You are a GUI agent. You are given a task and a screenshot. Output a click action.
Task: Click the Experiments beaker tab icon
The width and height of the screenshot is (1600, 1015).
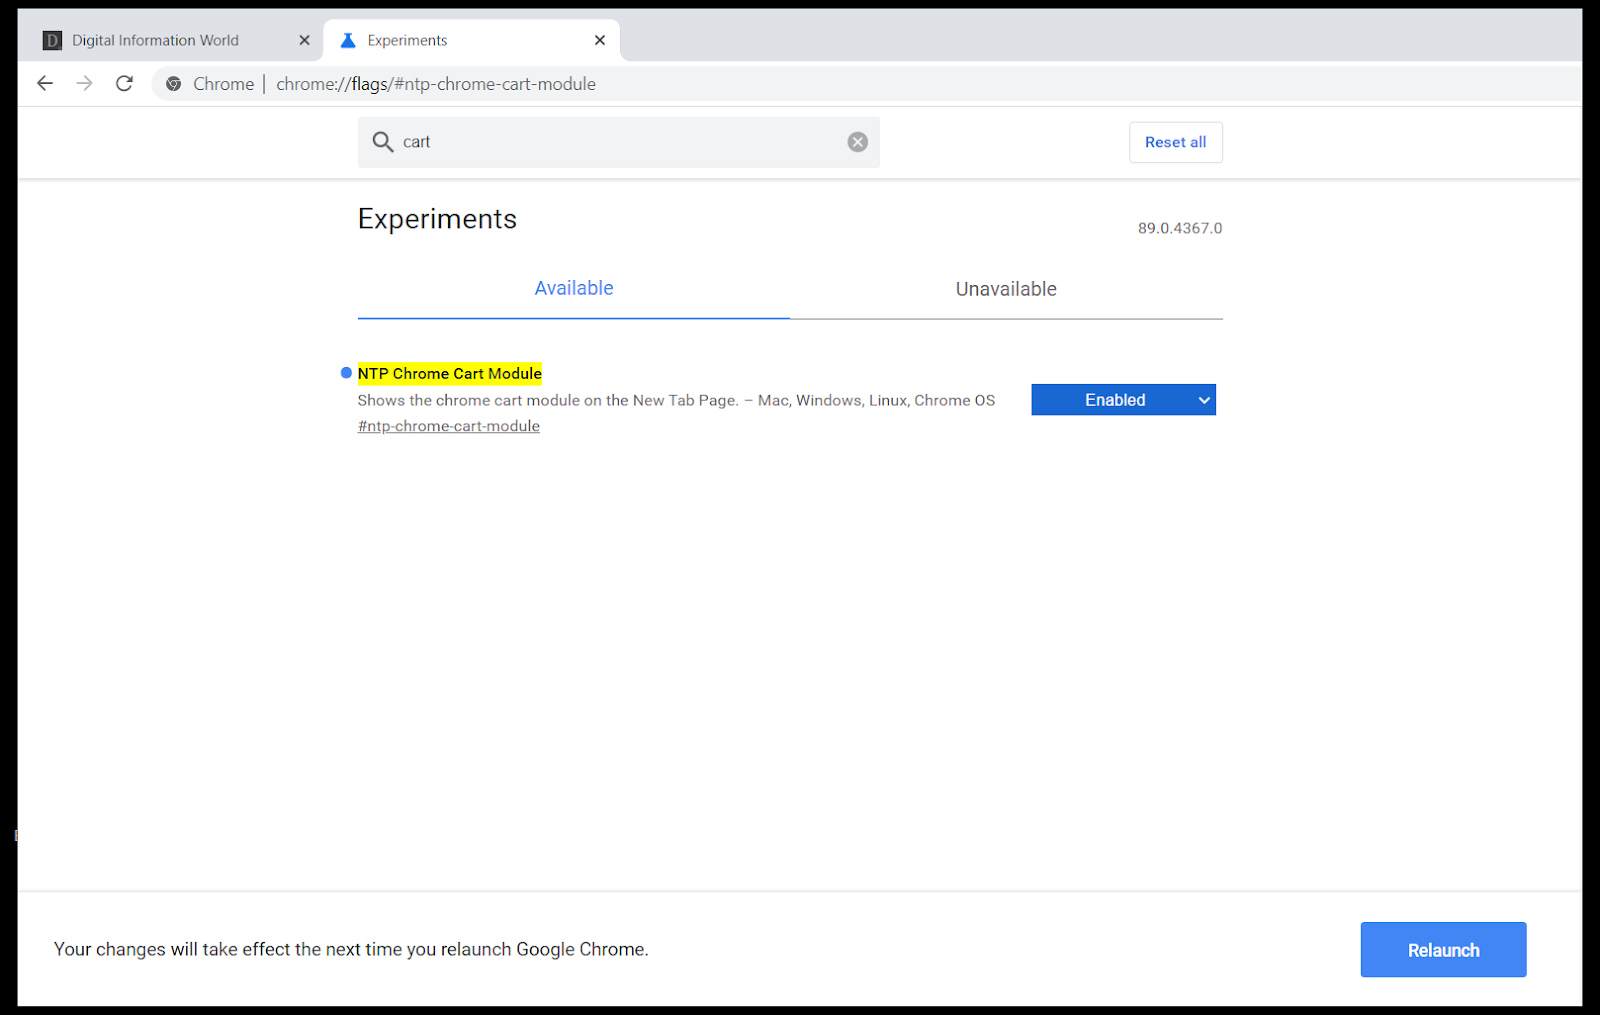[347, 40]
